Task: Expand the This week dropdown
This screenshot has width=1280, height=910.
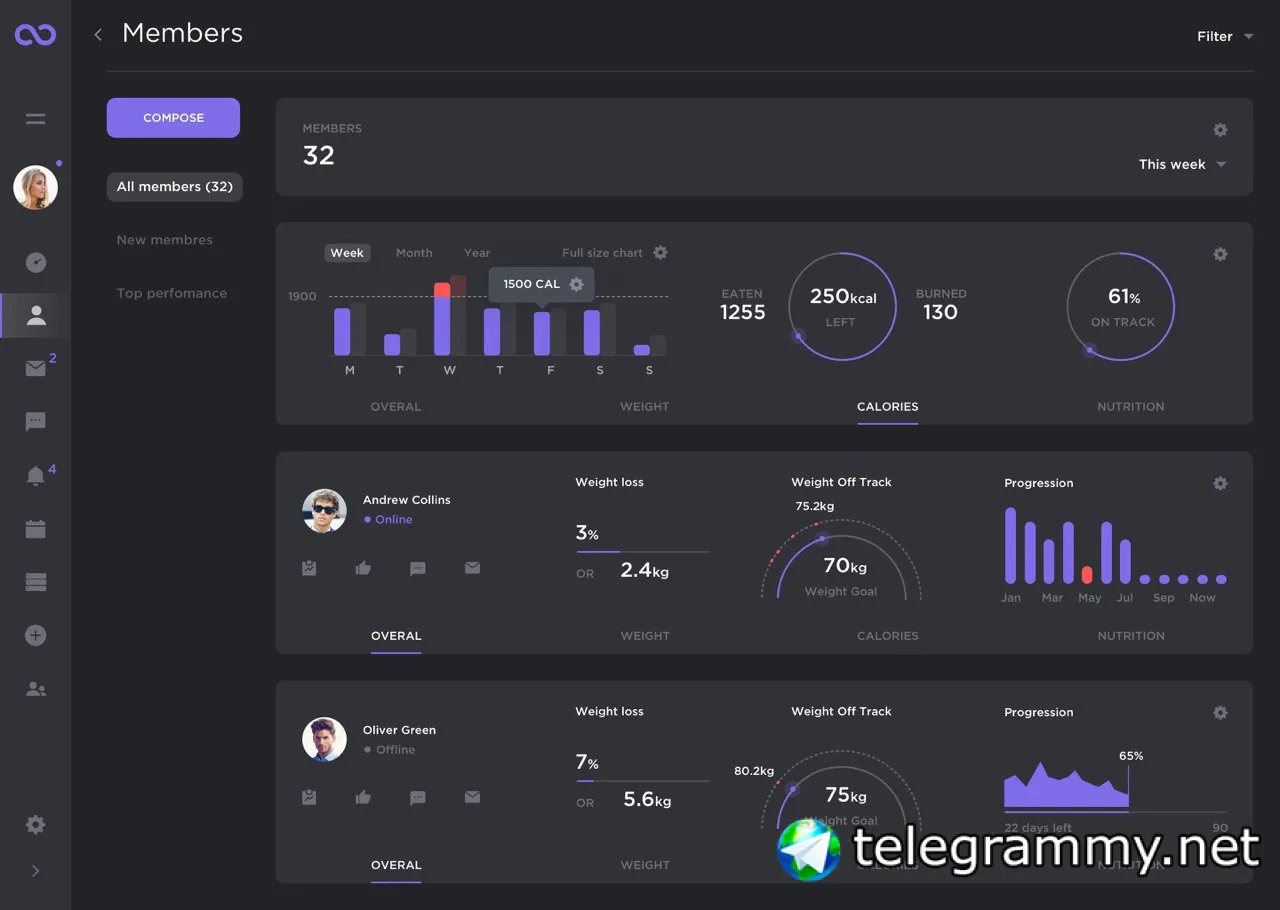Action: click(1182, 164)
